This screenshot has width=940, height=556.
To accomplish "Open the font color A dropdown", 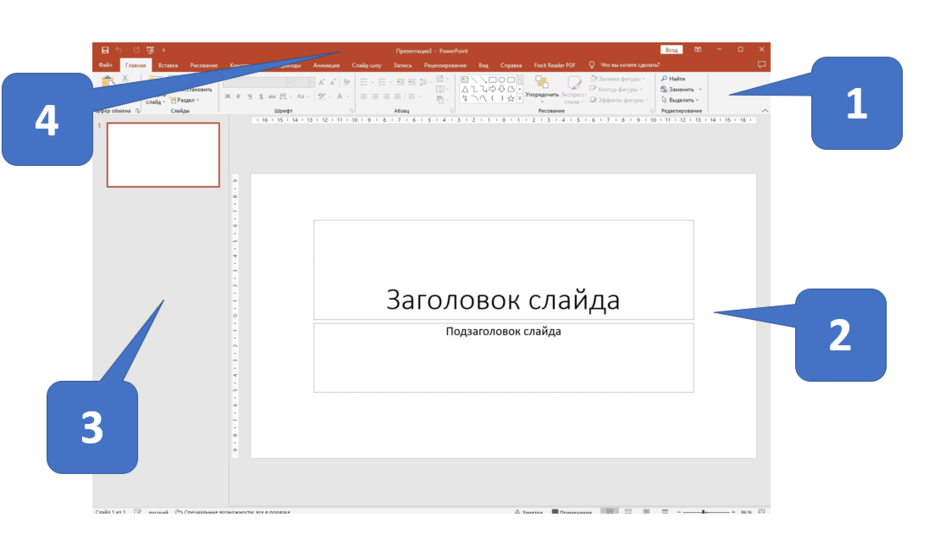I will pyautogui.click(x=341, y=97).
